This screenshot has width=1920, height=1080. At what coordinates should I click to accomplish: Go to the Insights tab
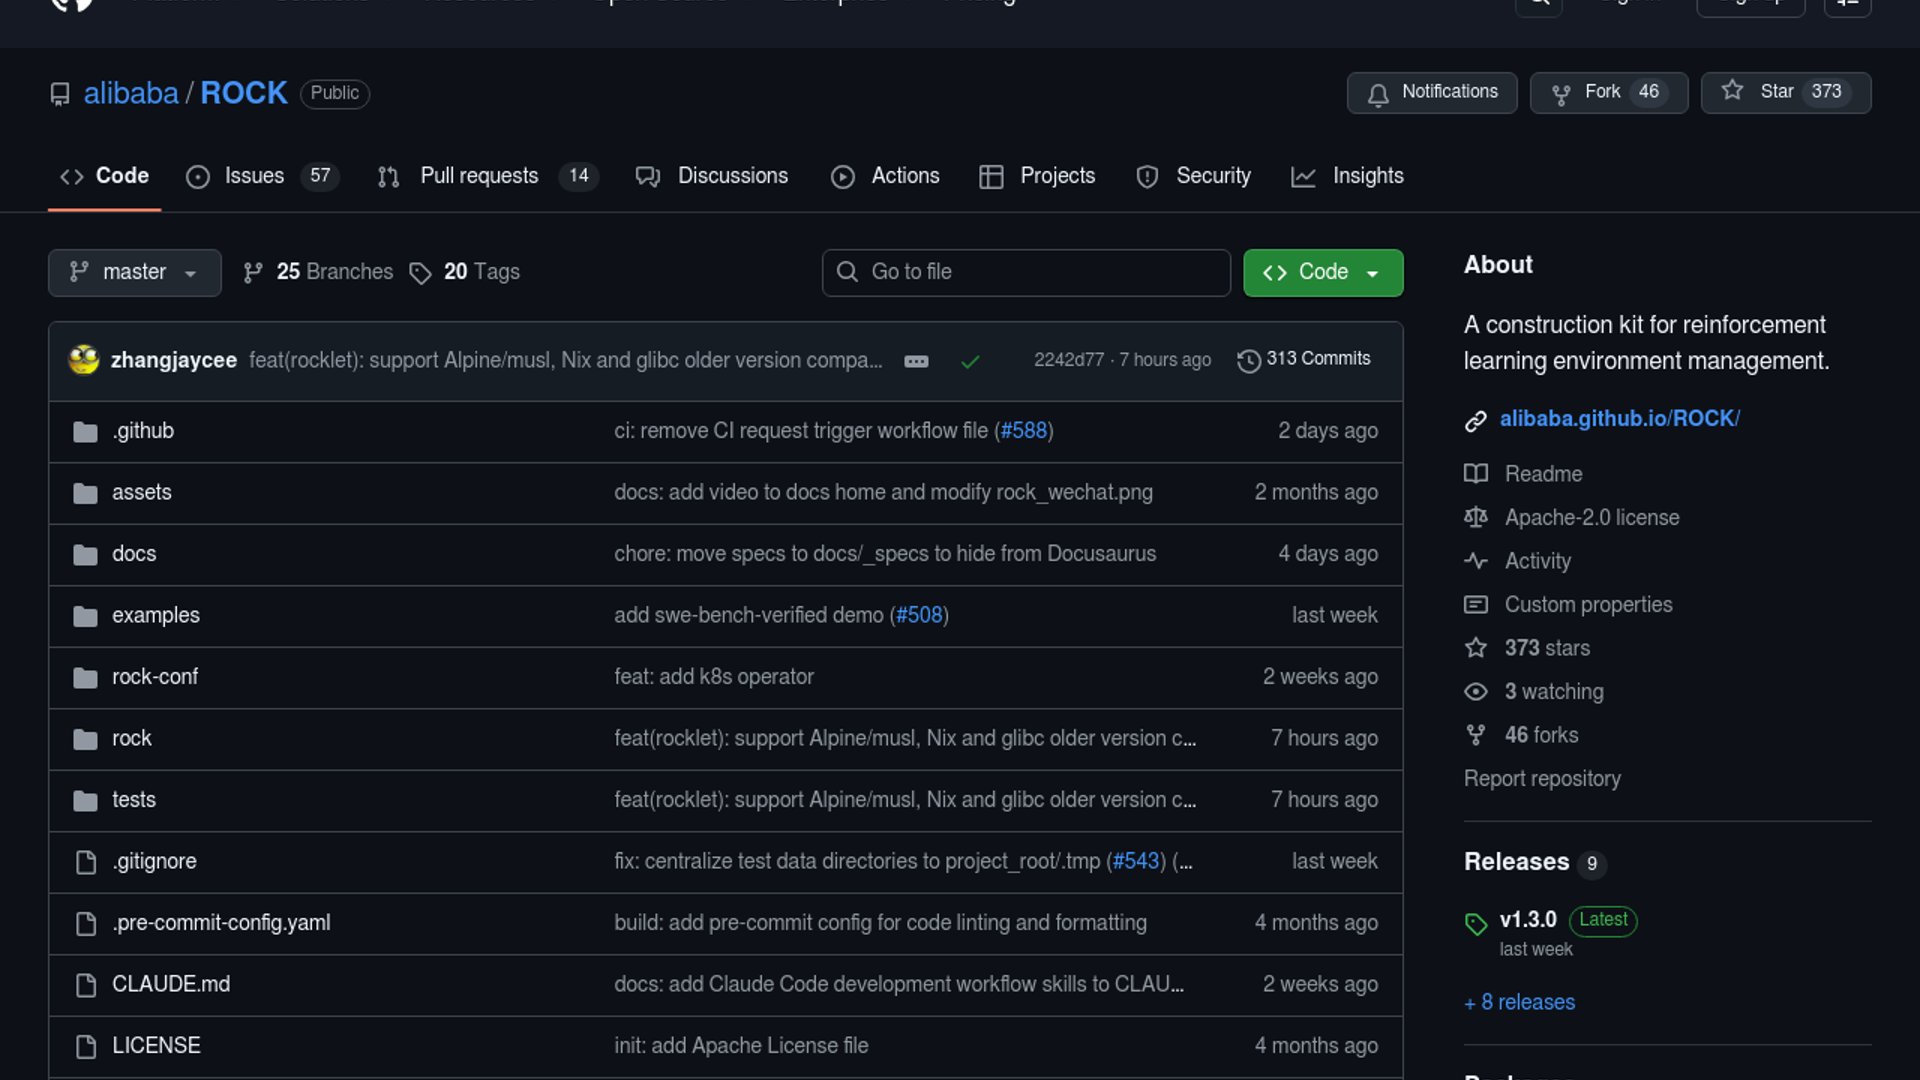[1367, 176]
